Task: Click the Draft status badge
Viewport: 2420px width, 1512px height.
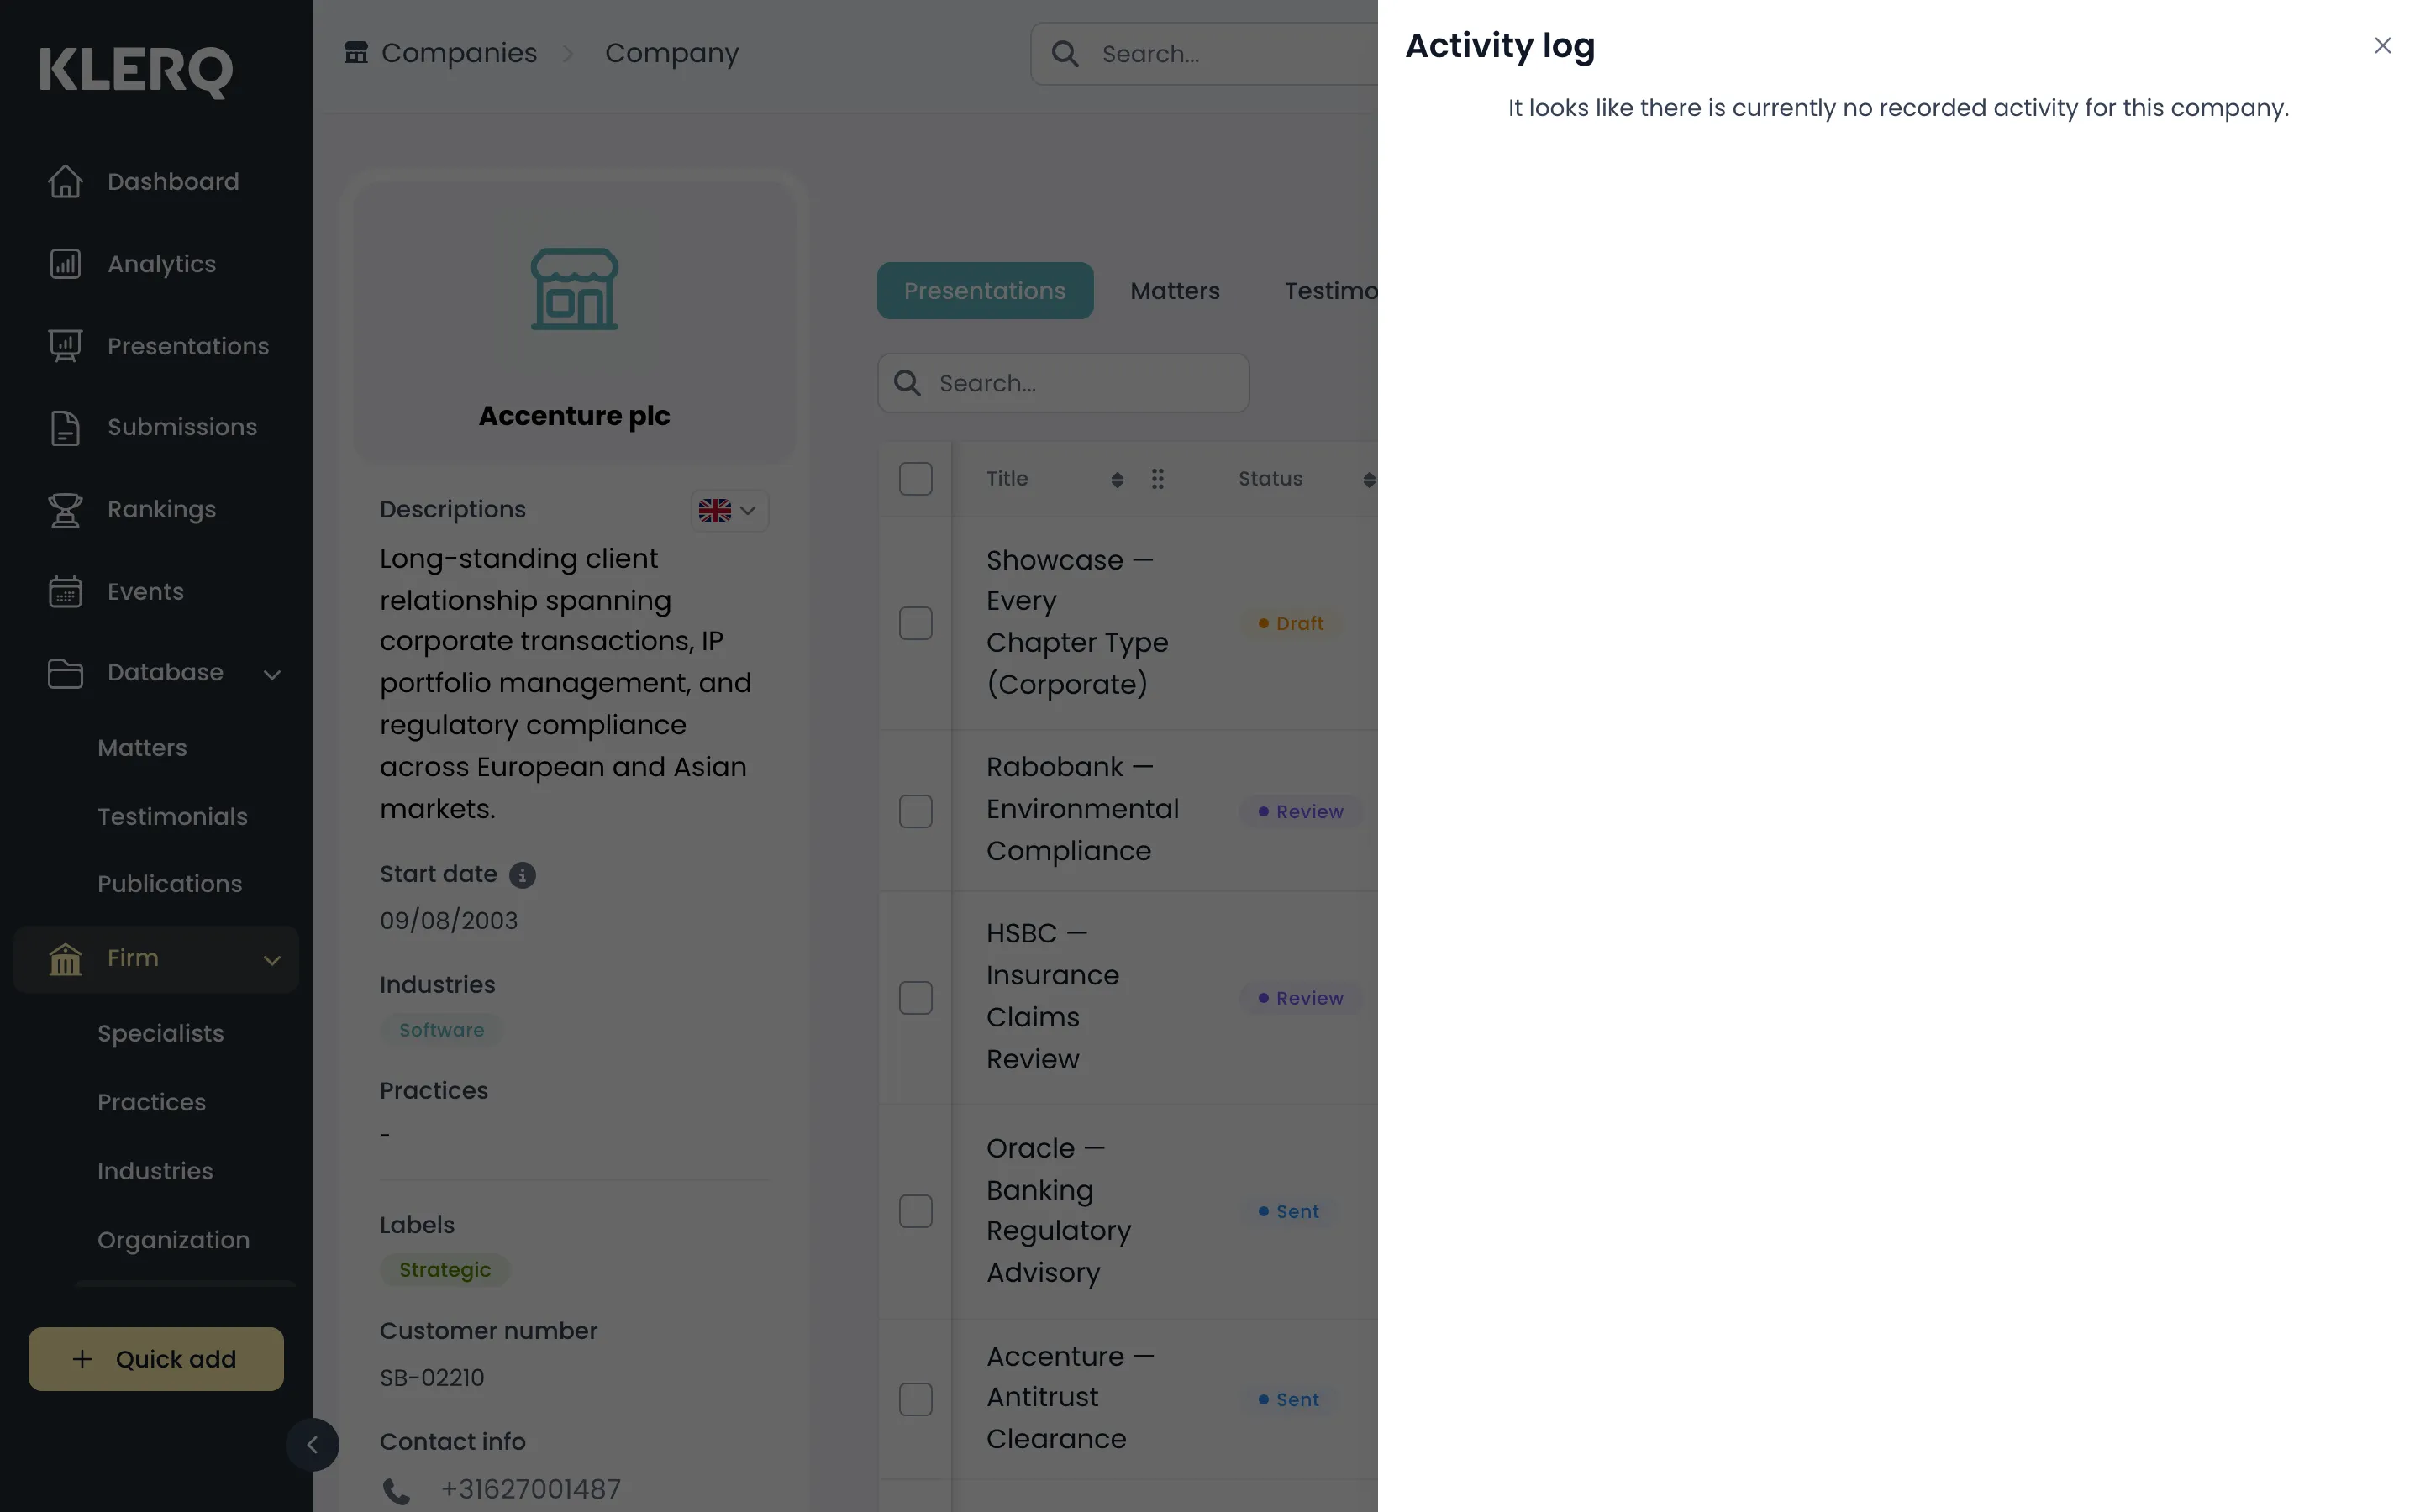Action: click(x=1290, y=624)
